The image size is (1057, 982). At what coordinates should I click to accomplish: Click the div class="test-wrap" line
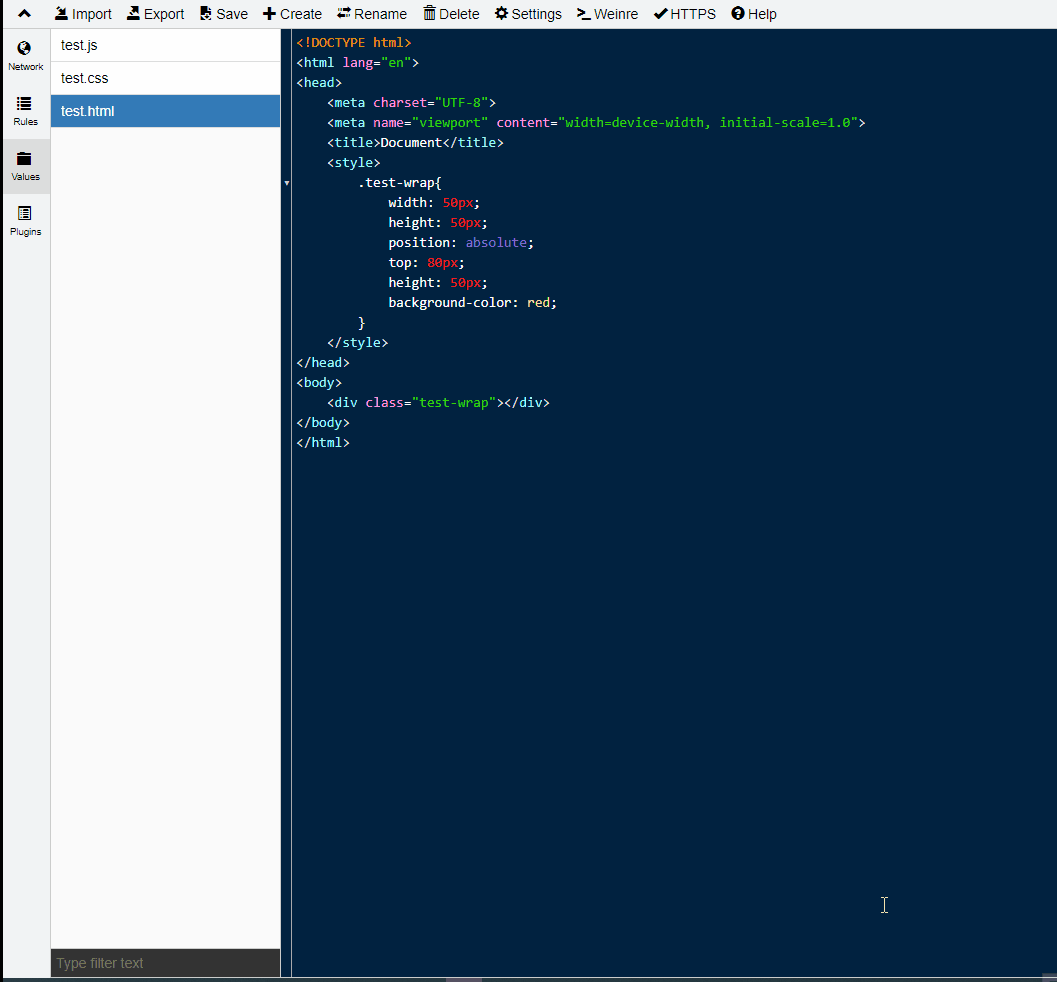[438, 402]
